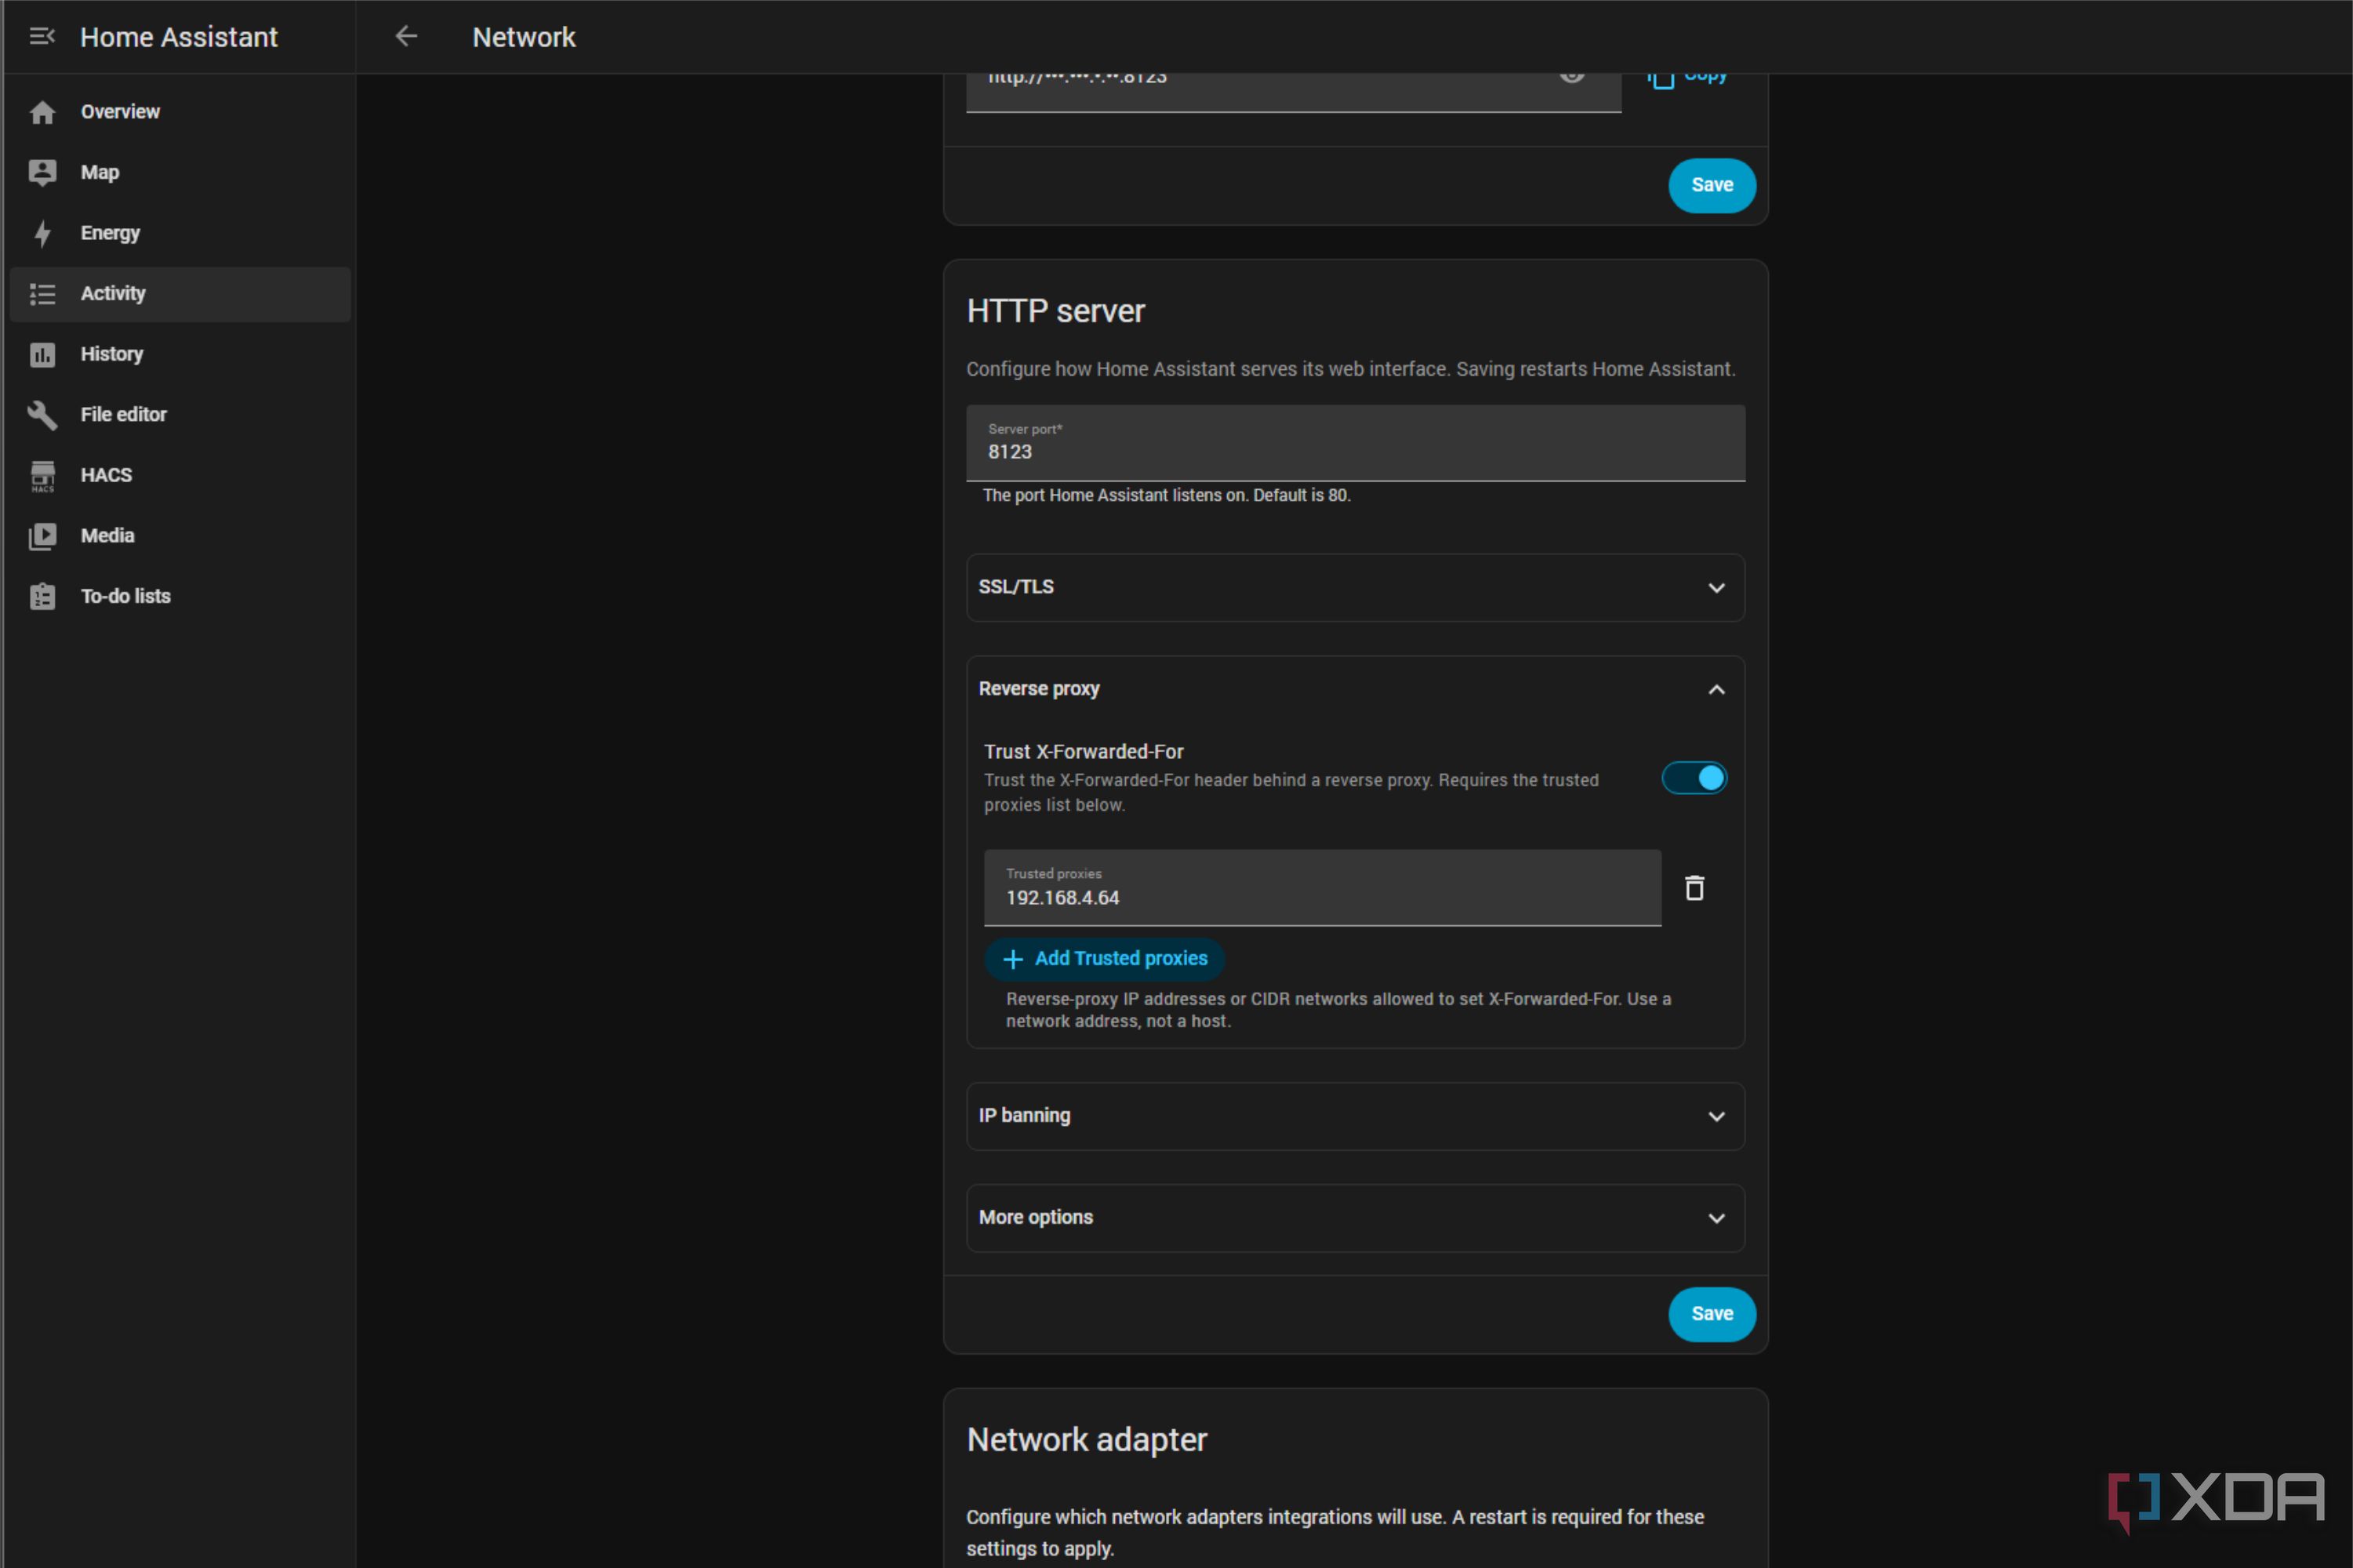Screen dimensions: 2353x1568
Task: Click the History chart icon
Action: [42, 354]
